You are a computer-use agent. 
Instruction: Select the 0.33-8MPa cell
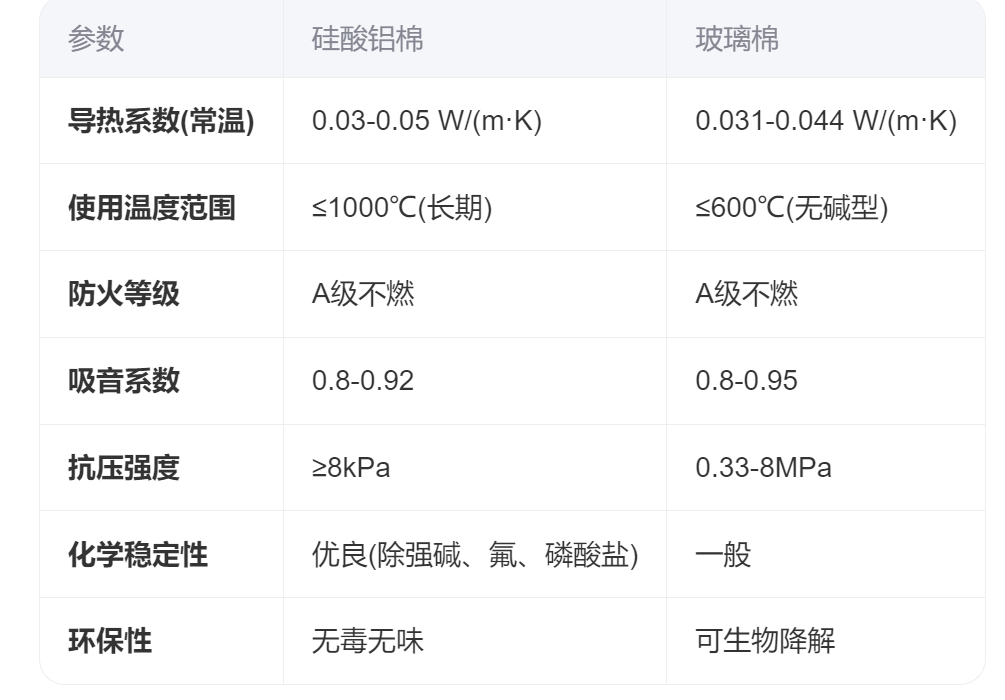(764, 468)
